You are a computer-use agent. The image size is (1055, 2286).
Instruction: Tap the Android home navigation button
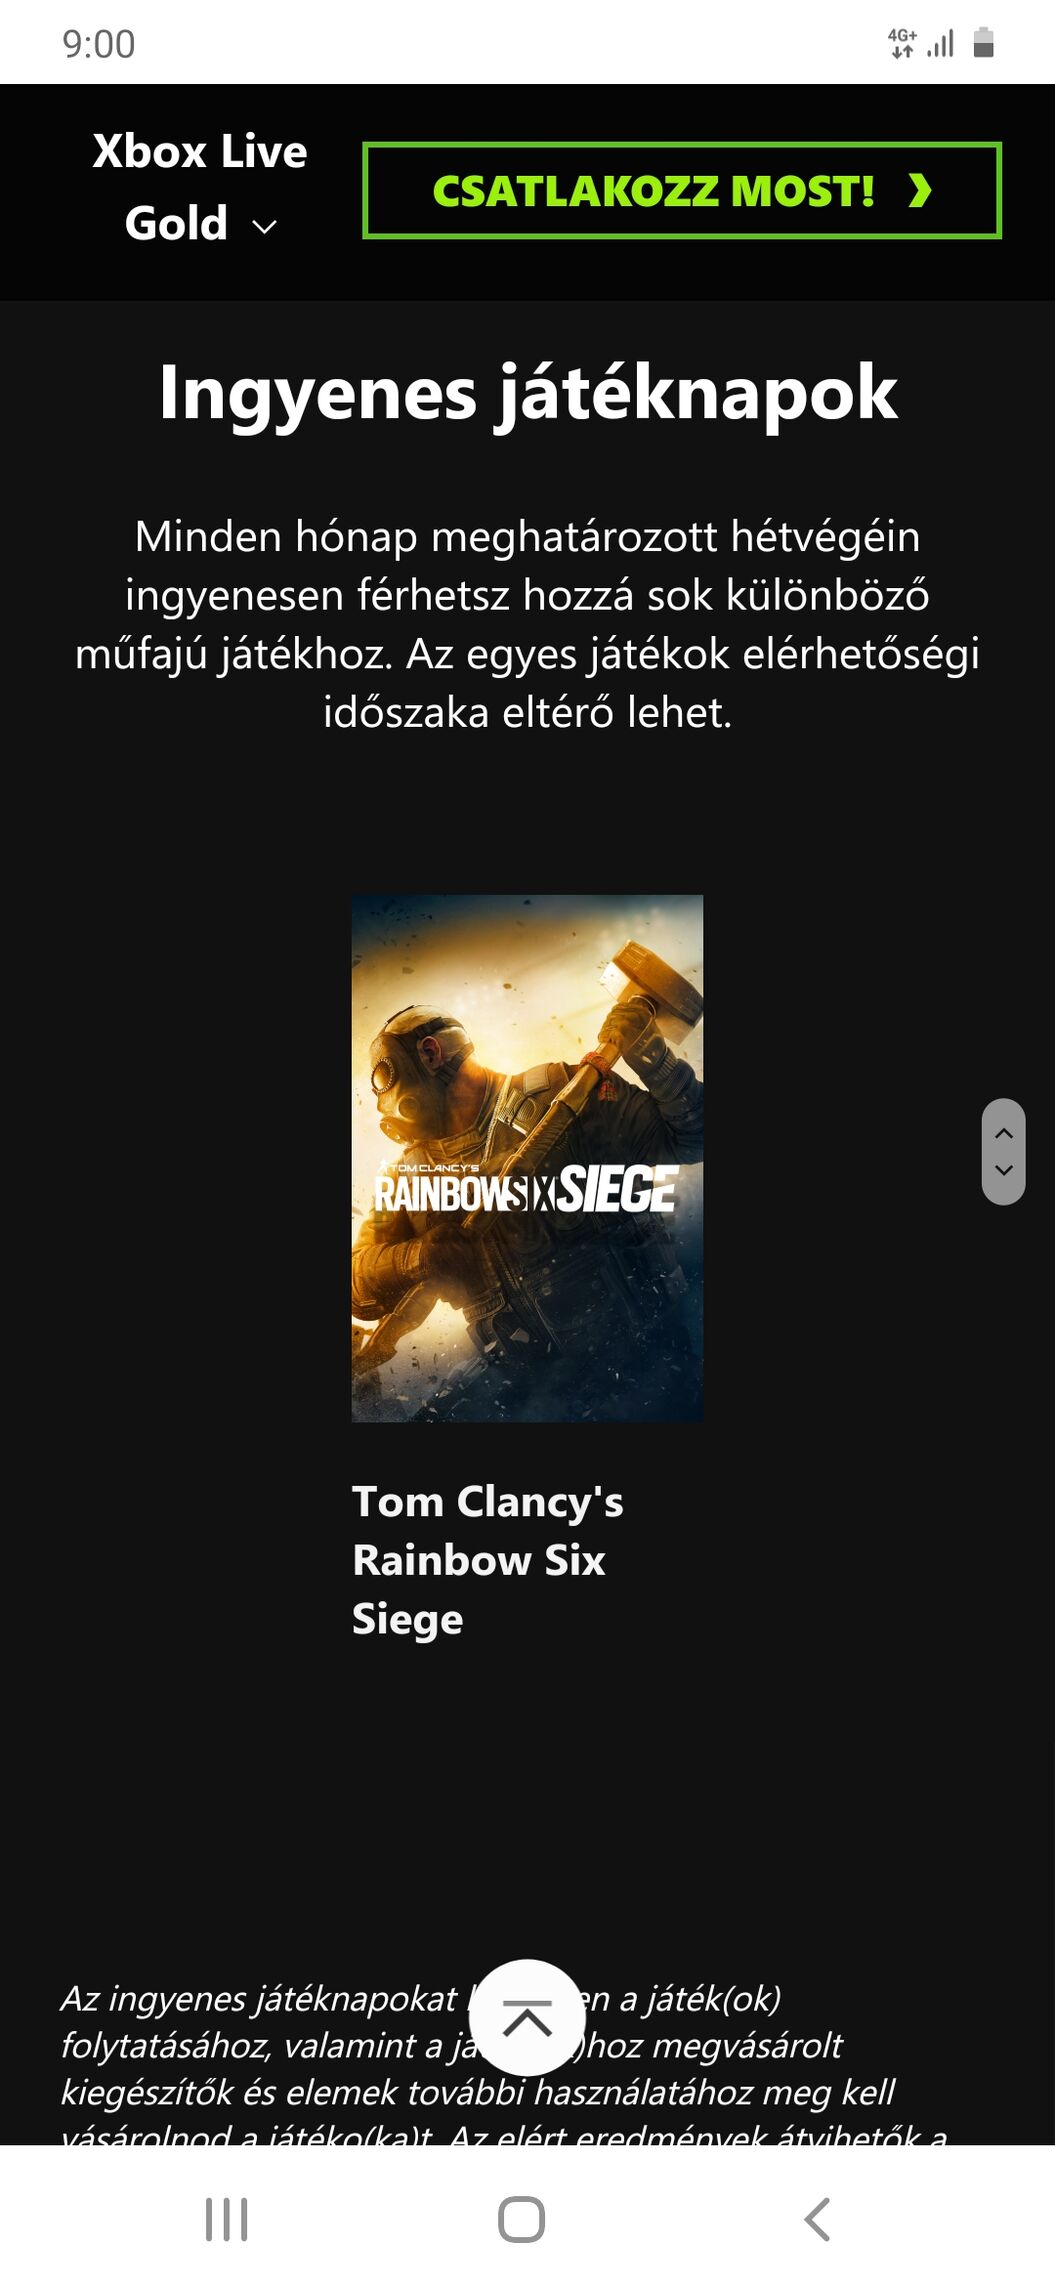point(521,2219)
